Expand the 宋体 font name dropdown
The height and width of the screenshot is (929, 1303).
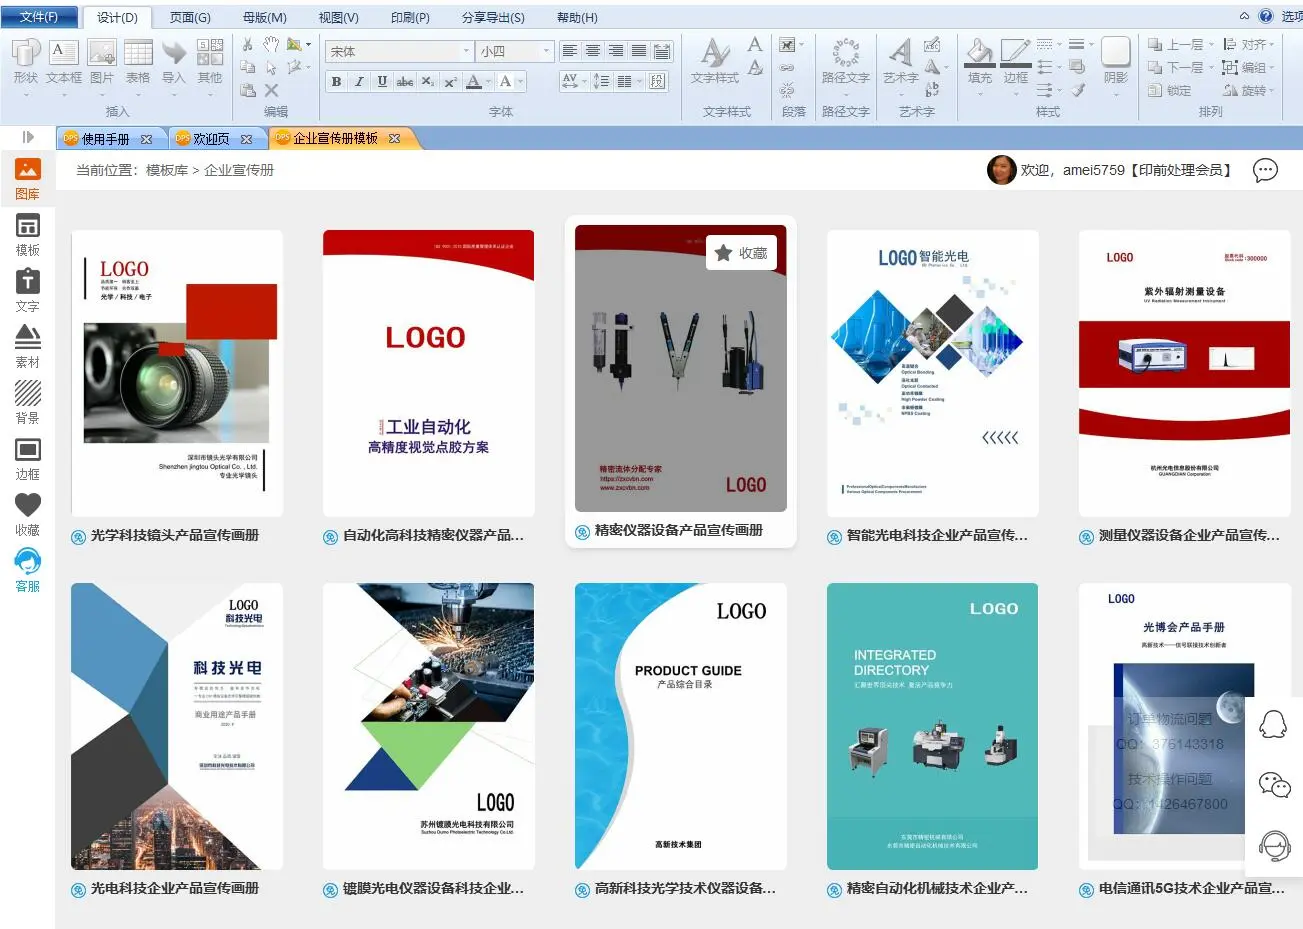point(466,51)
